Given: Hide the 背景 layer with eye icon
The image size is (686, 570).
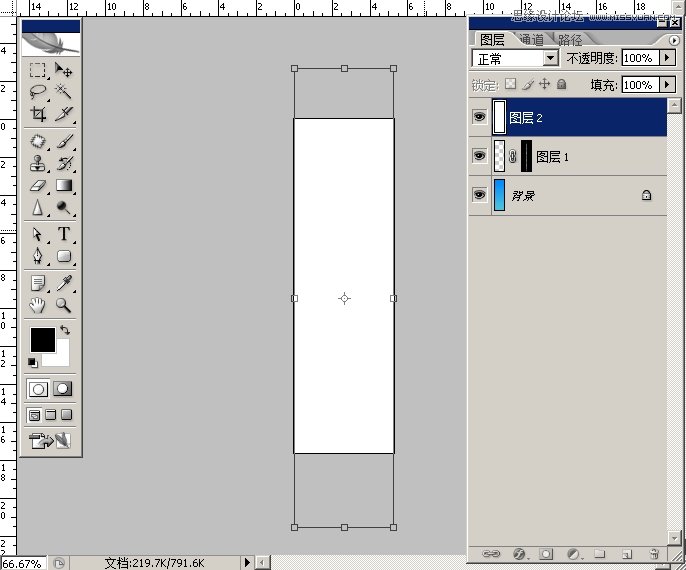Looking at the screenshot, I should [x=480, y=194].
